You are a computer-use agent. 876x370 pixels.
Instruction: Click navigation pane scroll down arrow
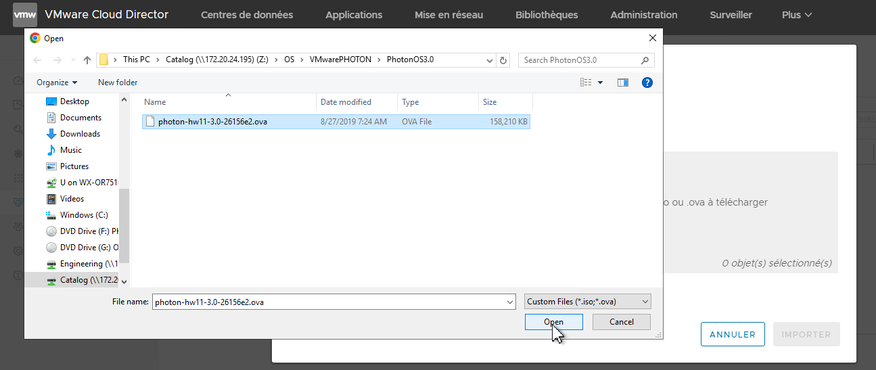[x=124, y=282]
